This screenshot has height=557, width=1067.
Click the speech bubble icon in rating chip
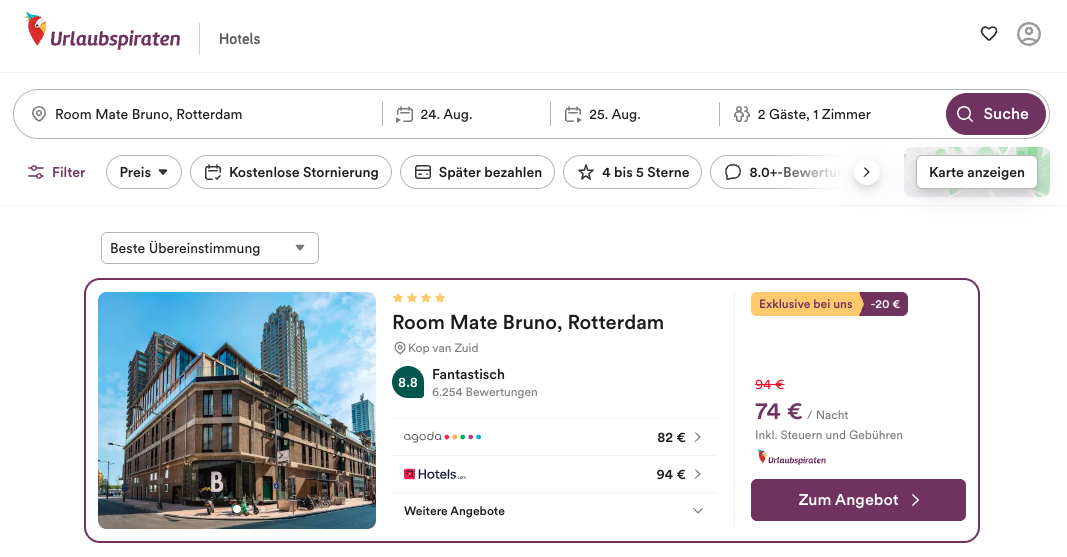[x=733, y=173]
